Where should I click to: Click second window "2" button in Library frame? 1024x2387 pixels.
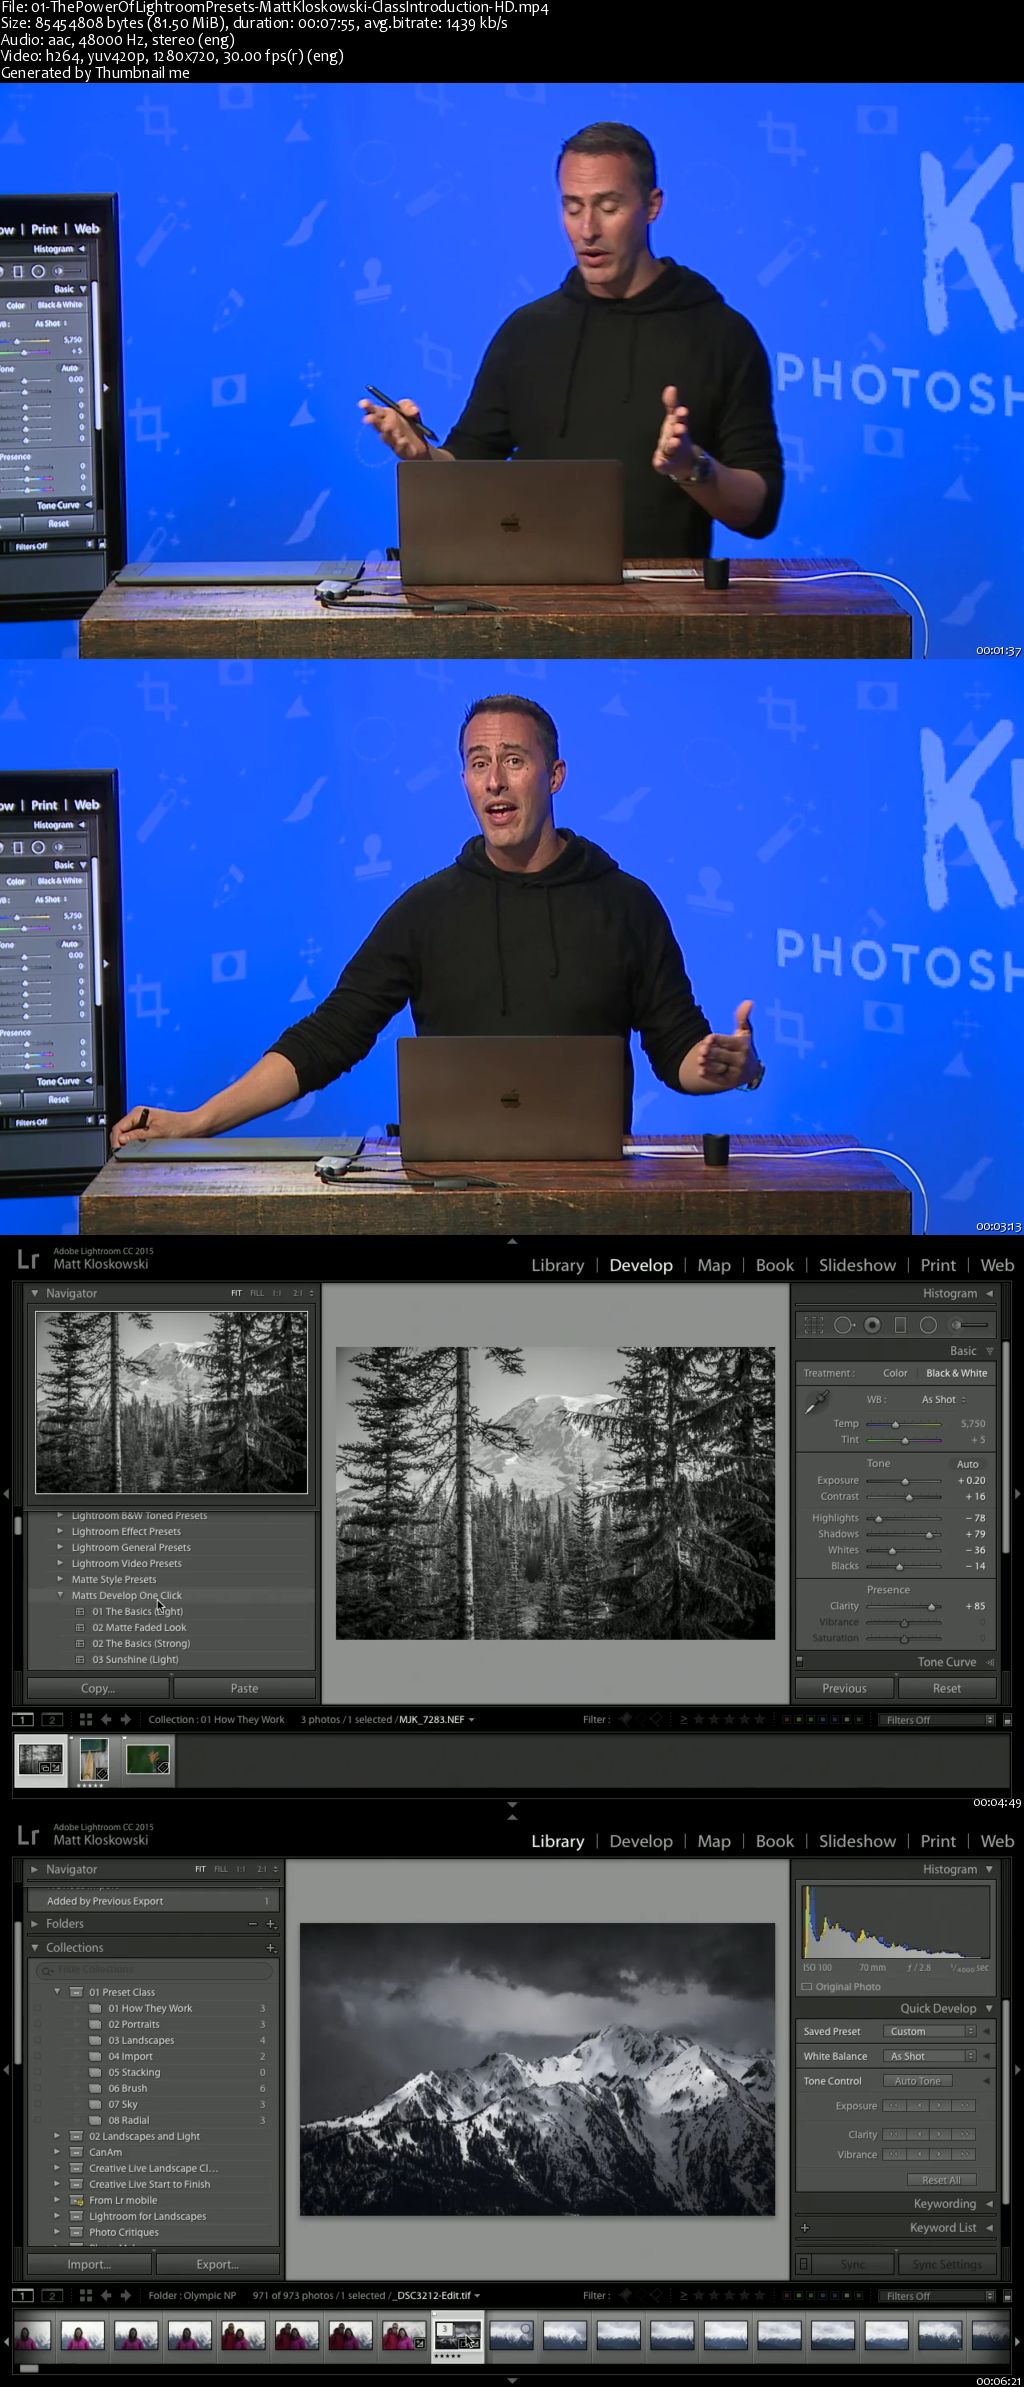(52, 2295)
